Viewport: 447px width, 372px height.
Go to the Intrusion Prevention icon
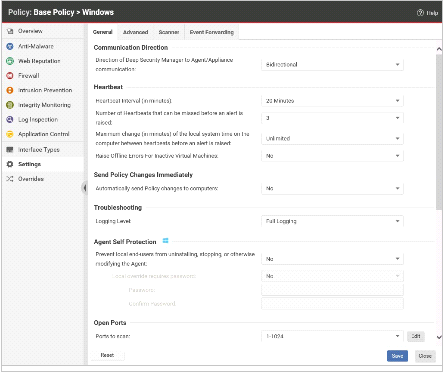(10, 90)
